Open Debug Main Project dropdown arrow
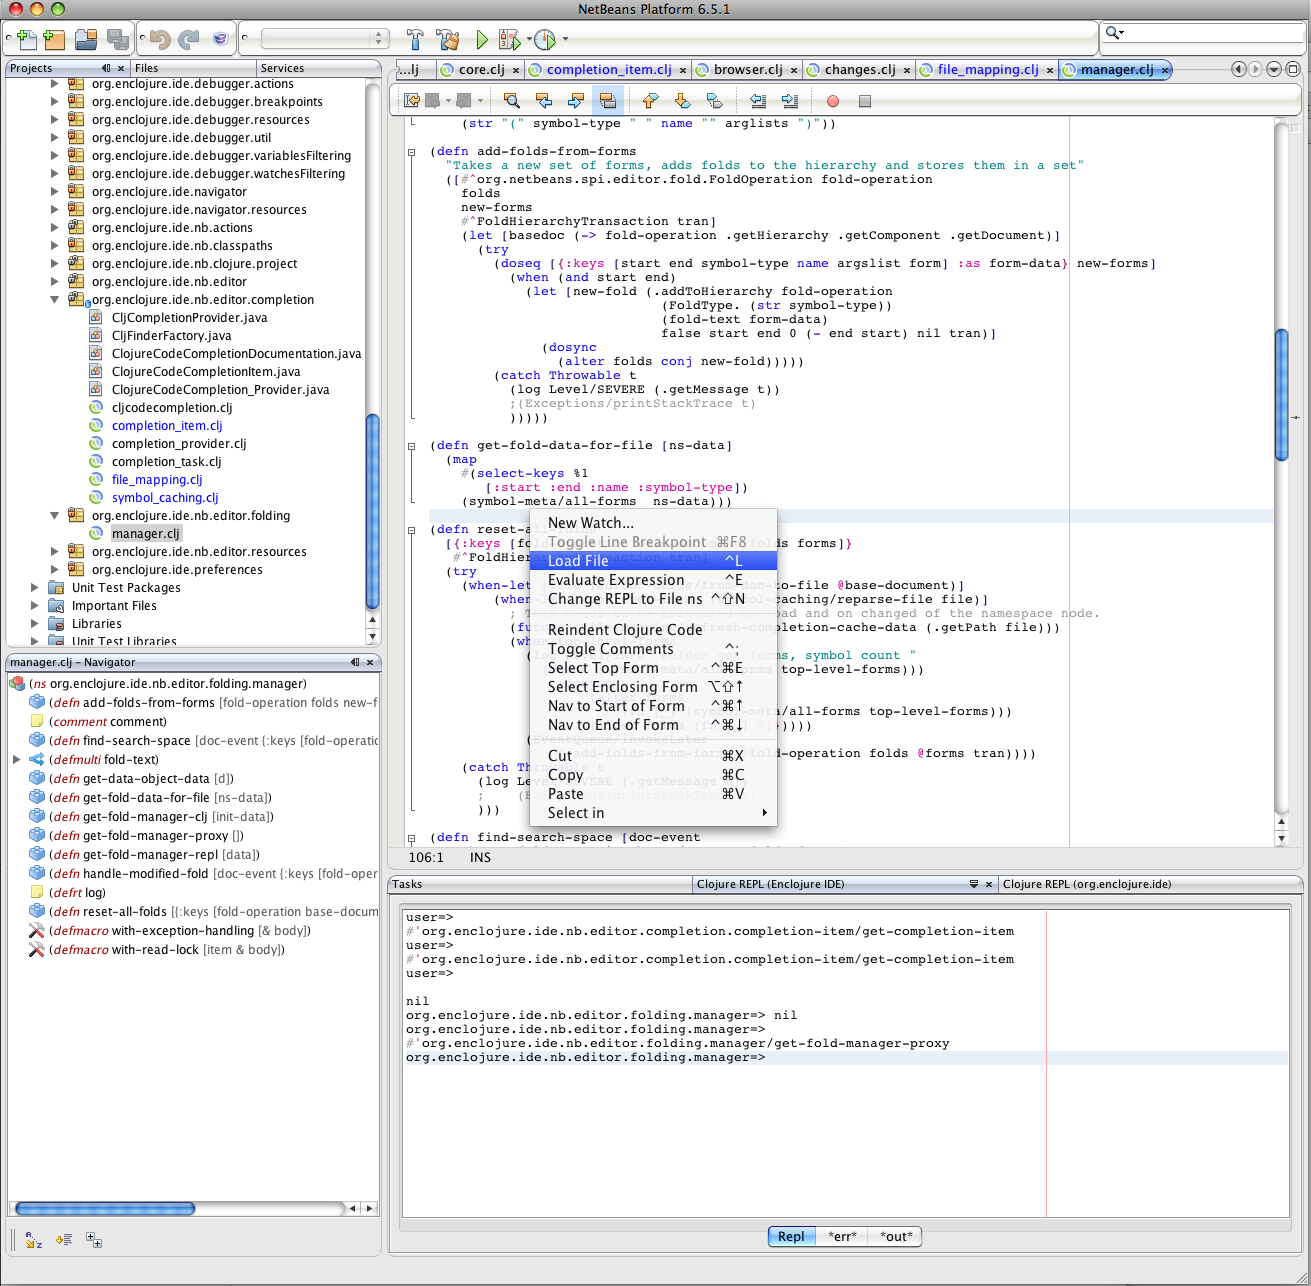Screen dimensions: 1311x1286 pyautogui.click(x=529, y=40)
